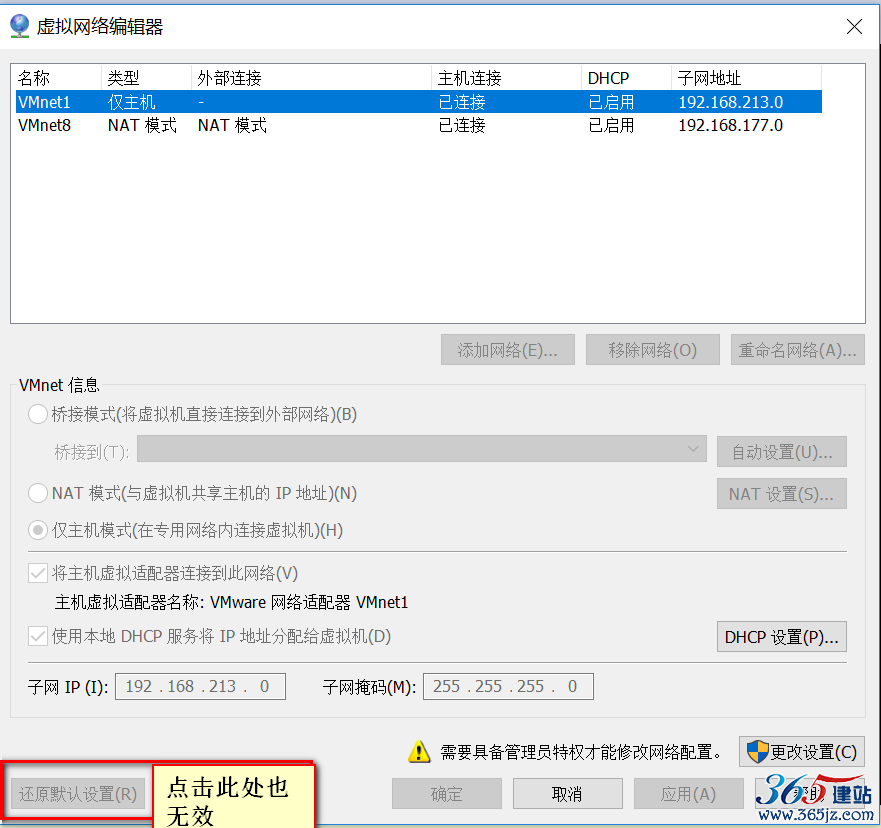The height and width of the screenshot is (828, 881).
Task: Select 仅主机模式 radio button
Action: click(38, 530)
